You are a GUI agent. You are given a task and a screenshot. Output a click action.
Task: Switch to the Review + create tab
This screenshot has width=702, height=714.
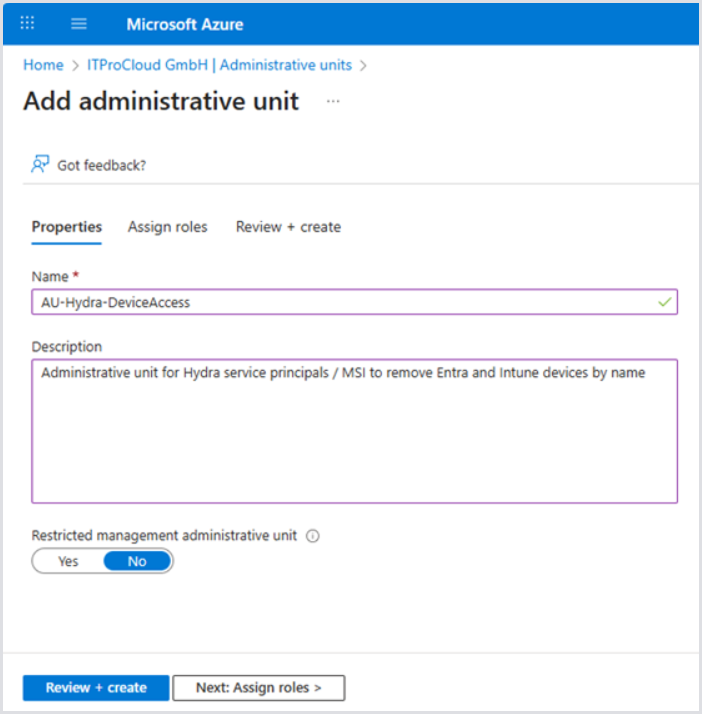(x=288, y=227)
